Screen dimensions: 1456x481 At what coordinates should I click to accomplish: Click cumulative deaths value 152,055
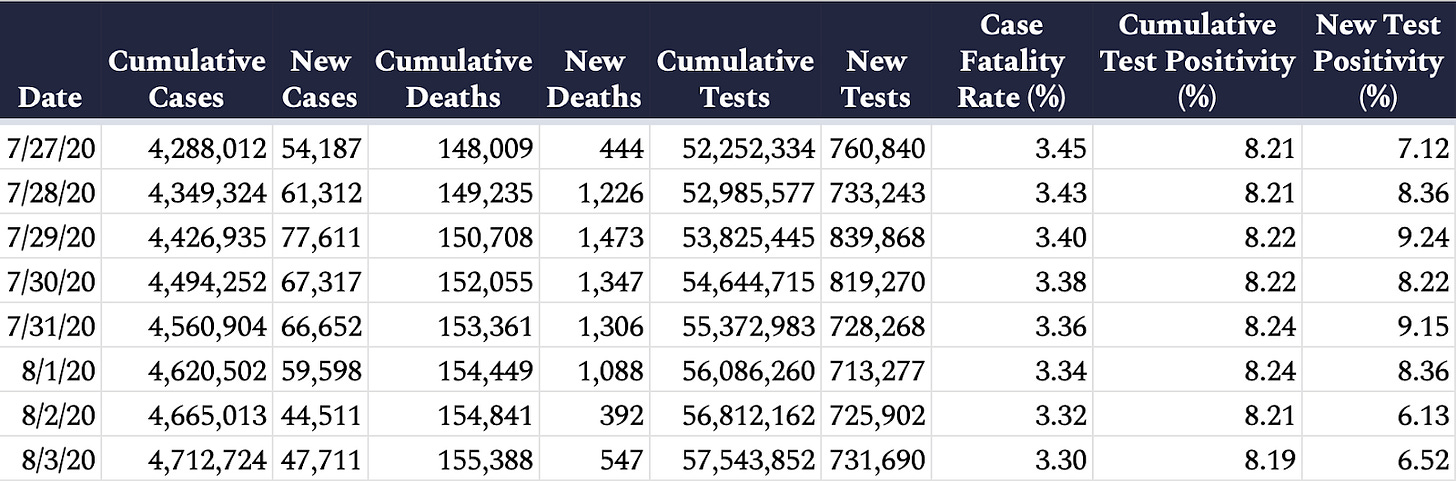point(484,283)
